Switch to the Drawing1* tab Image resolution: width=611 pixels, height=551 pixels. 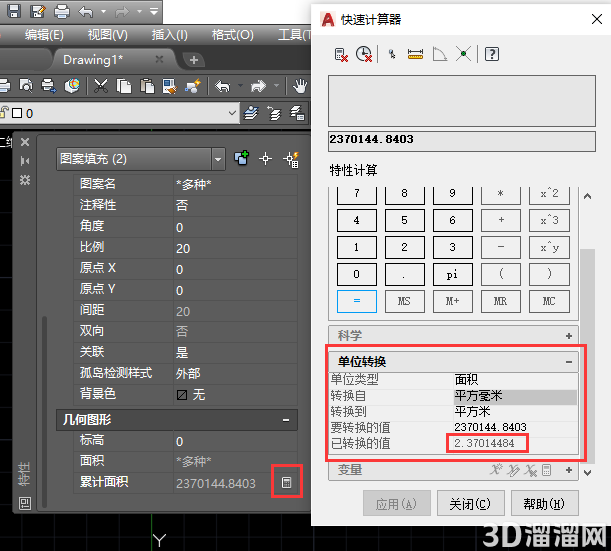coord(94,60)
